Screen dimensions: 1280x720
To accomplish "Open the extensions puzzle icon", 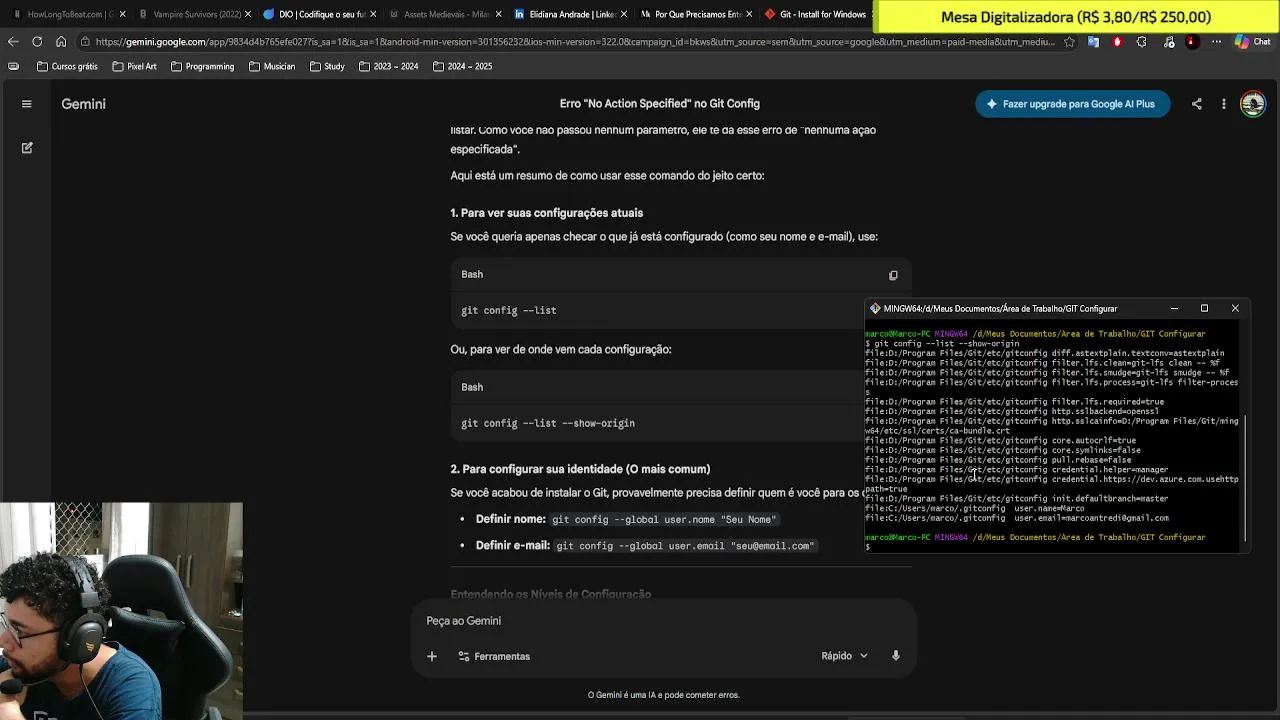I will pyautogui.click(x=1142, y=42).
